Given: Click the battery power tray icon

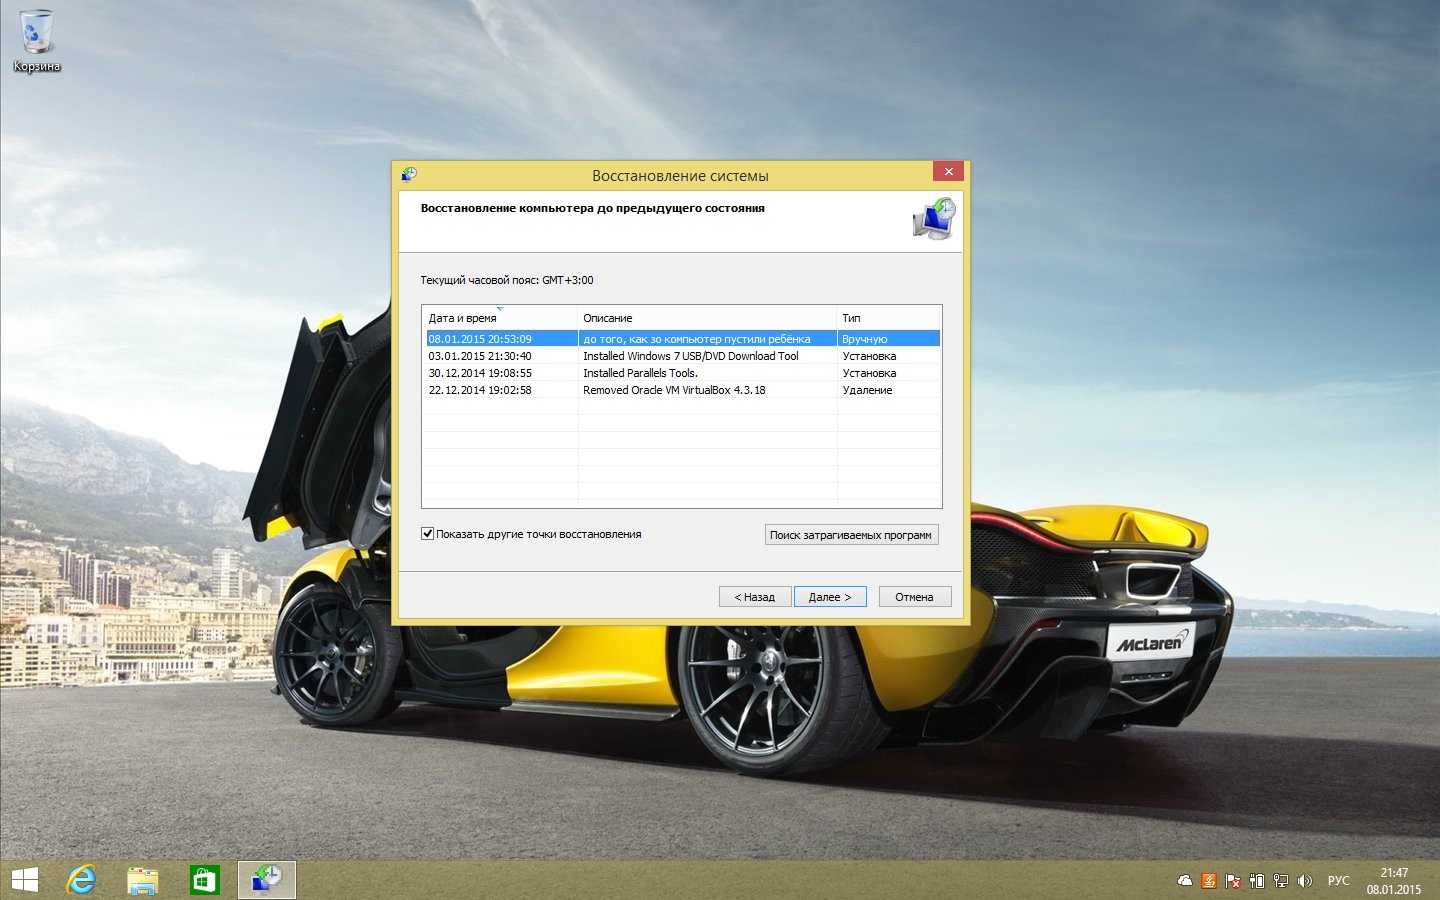Looking at the screenshot, I should (1257, 881).
